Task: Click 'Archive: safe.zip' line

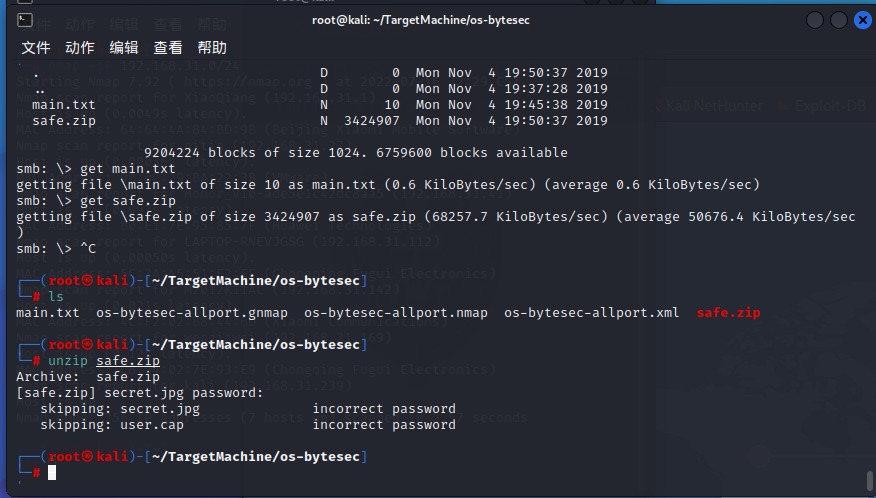Action: point(88,377)
